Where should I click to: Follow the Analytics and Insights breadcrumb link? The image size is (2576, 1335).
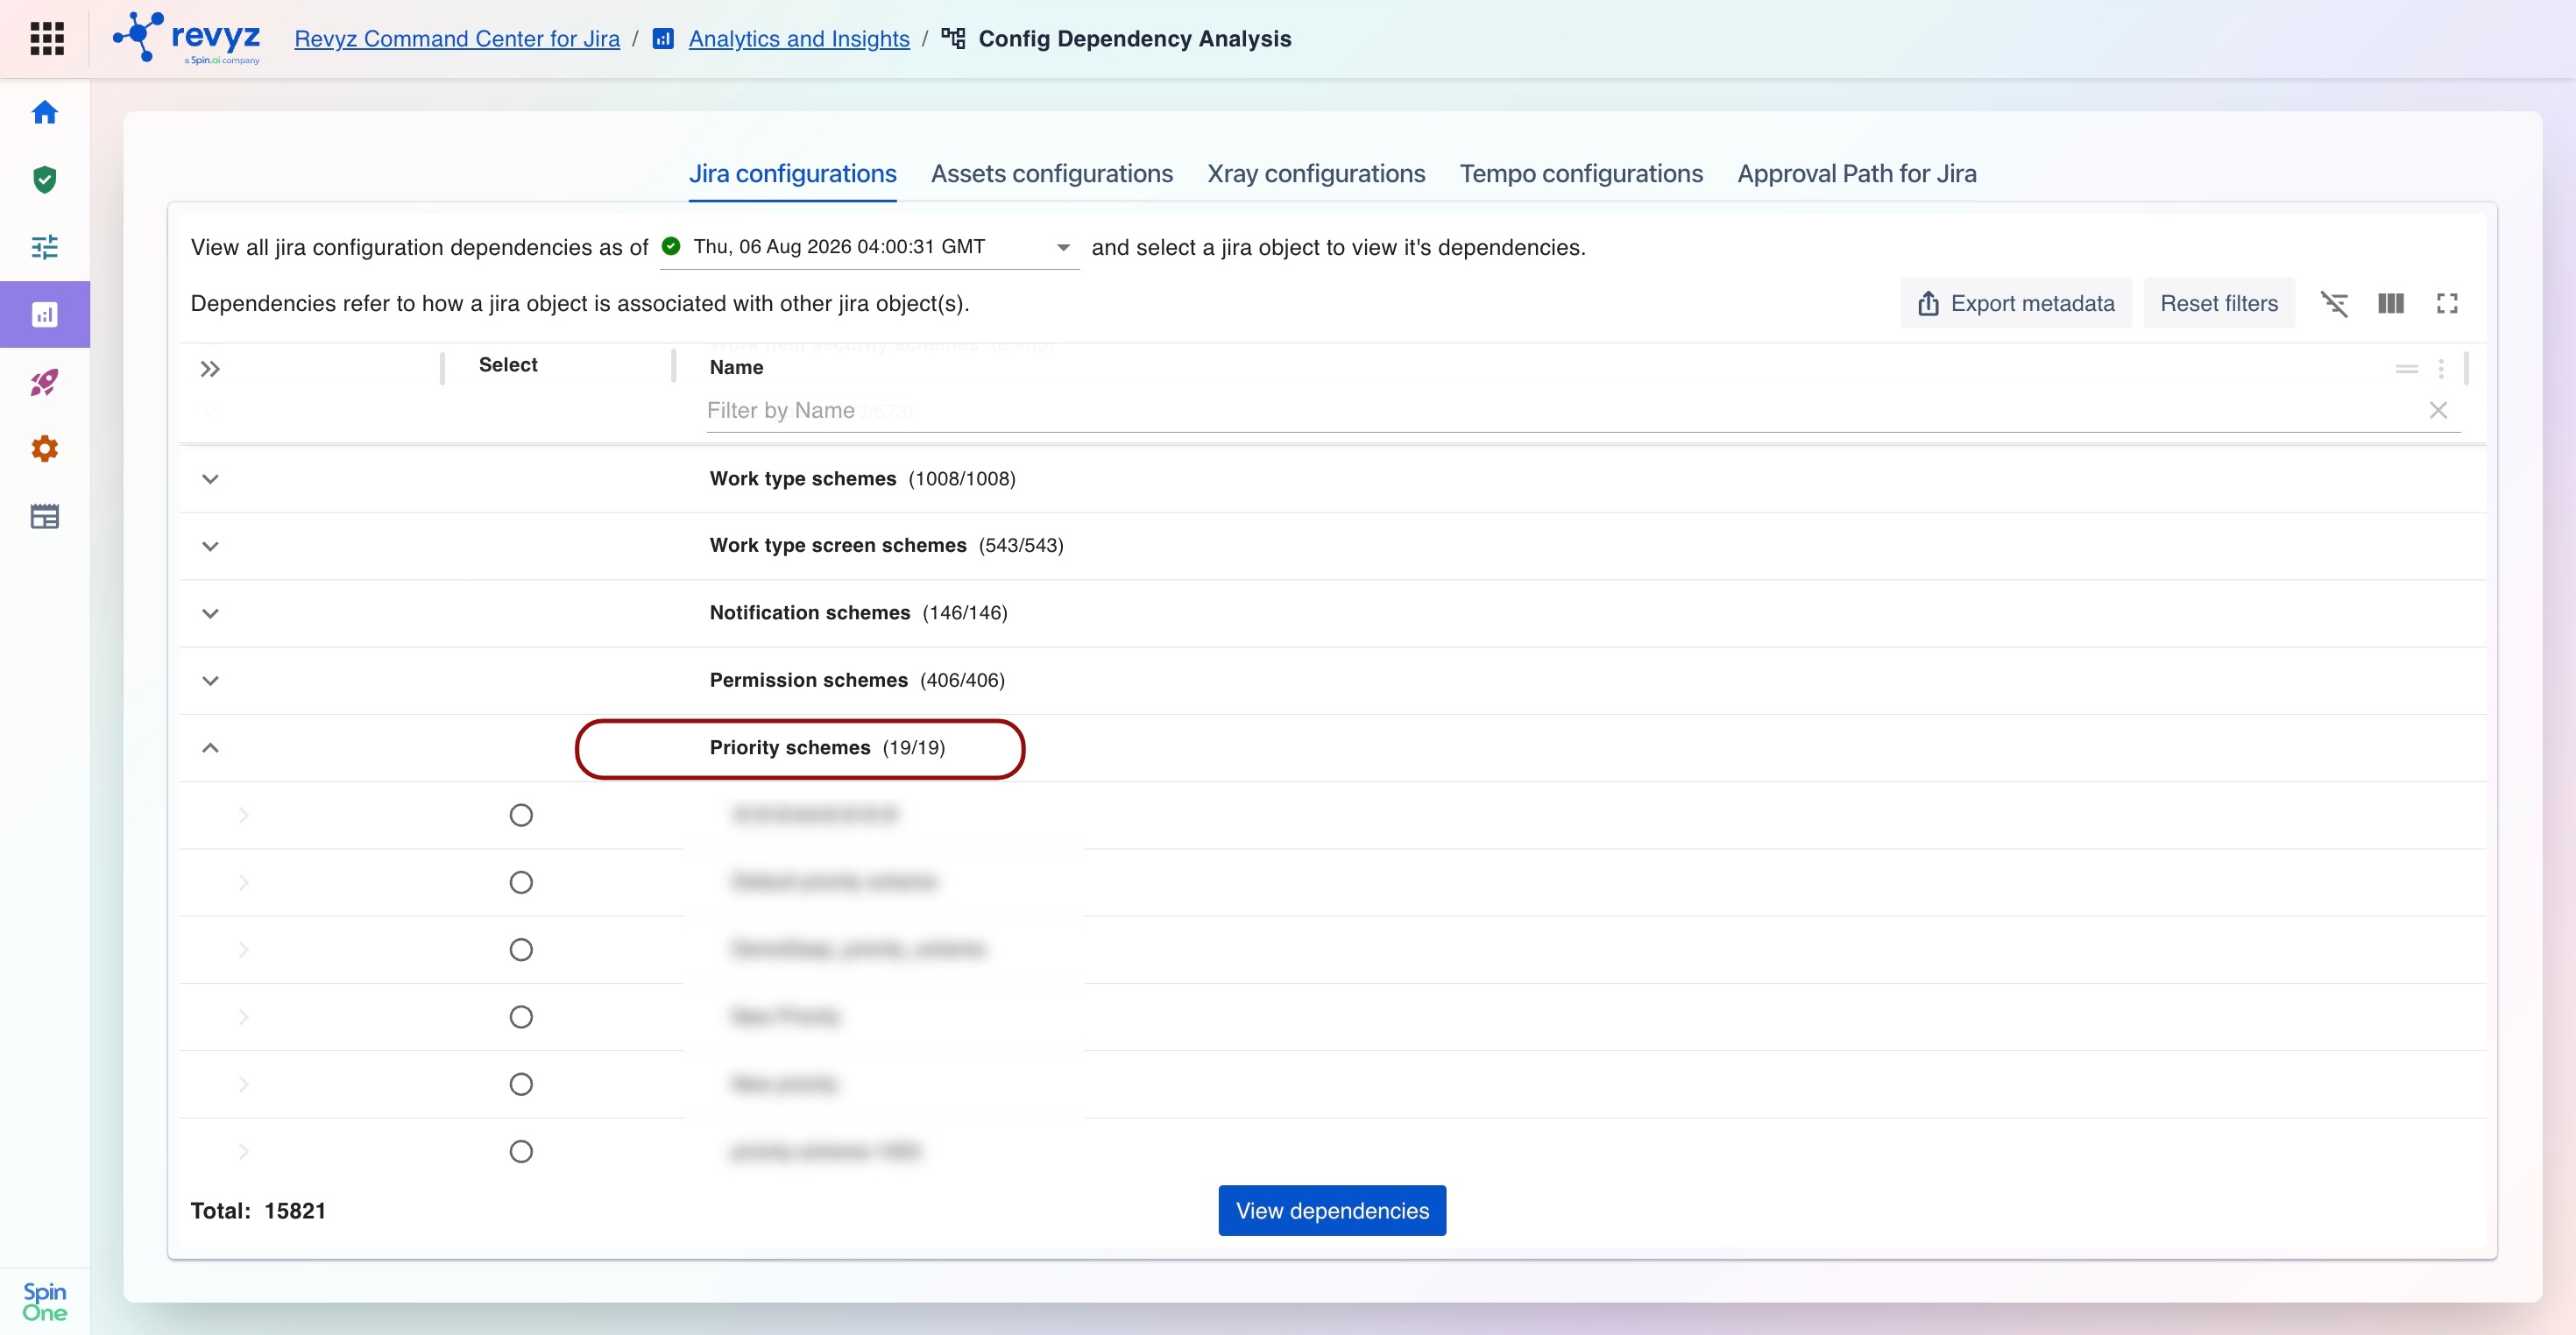799,39
